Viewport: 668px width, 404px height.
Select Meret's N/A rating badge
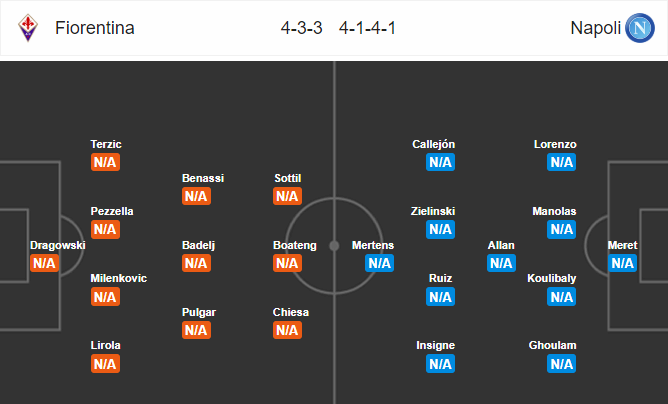click(x=622, y=263)
